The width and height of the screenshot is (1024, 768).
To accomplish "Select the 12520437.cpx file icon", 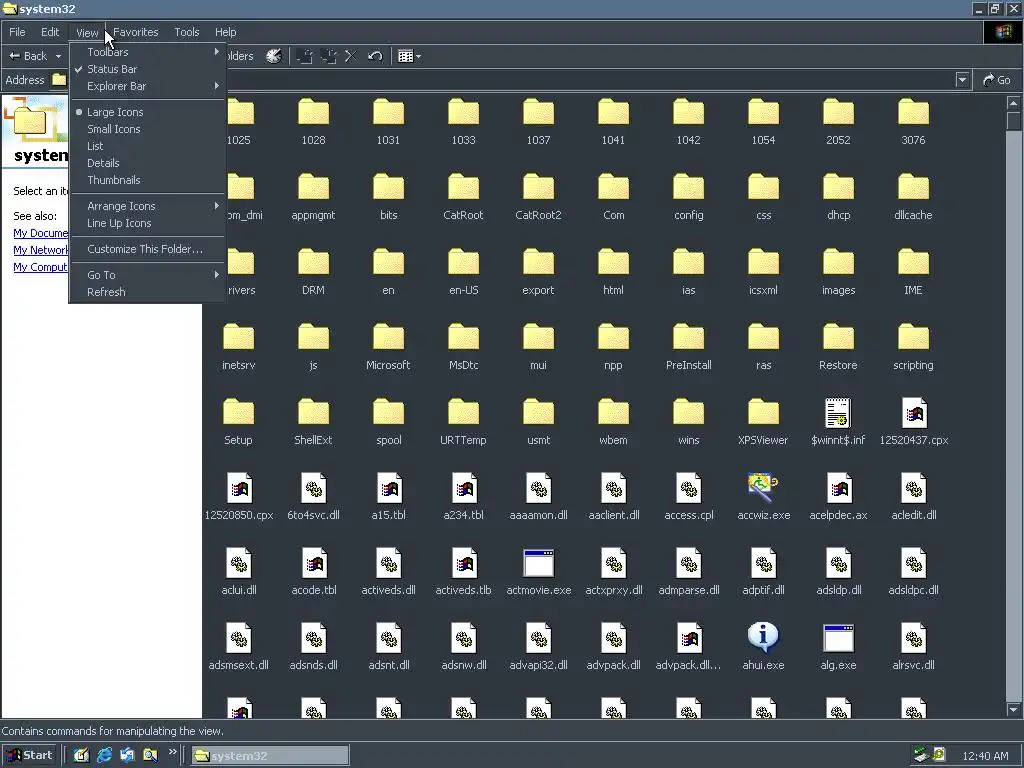I will coord(914,412).
